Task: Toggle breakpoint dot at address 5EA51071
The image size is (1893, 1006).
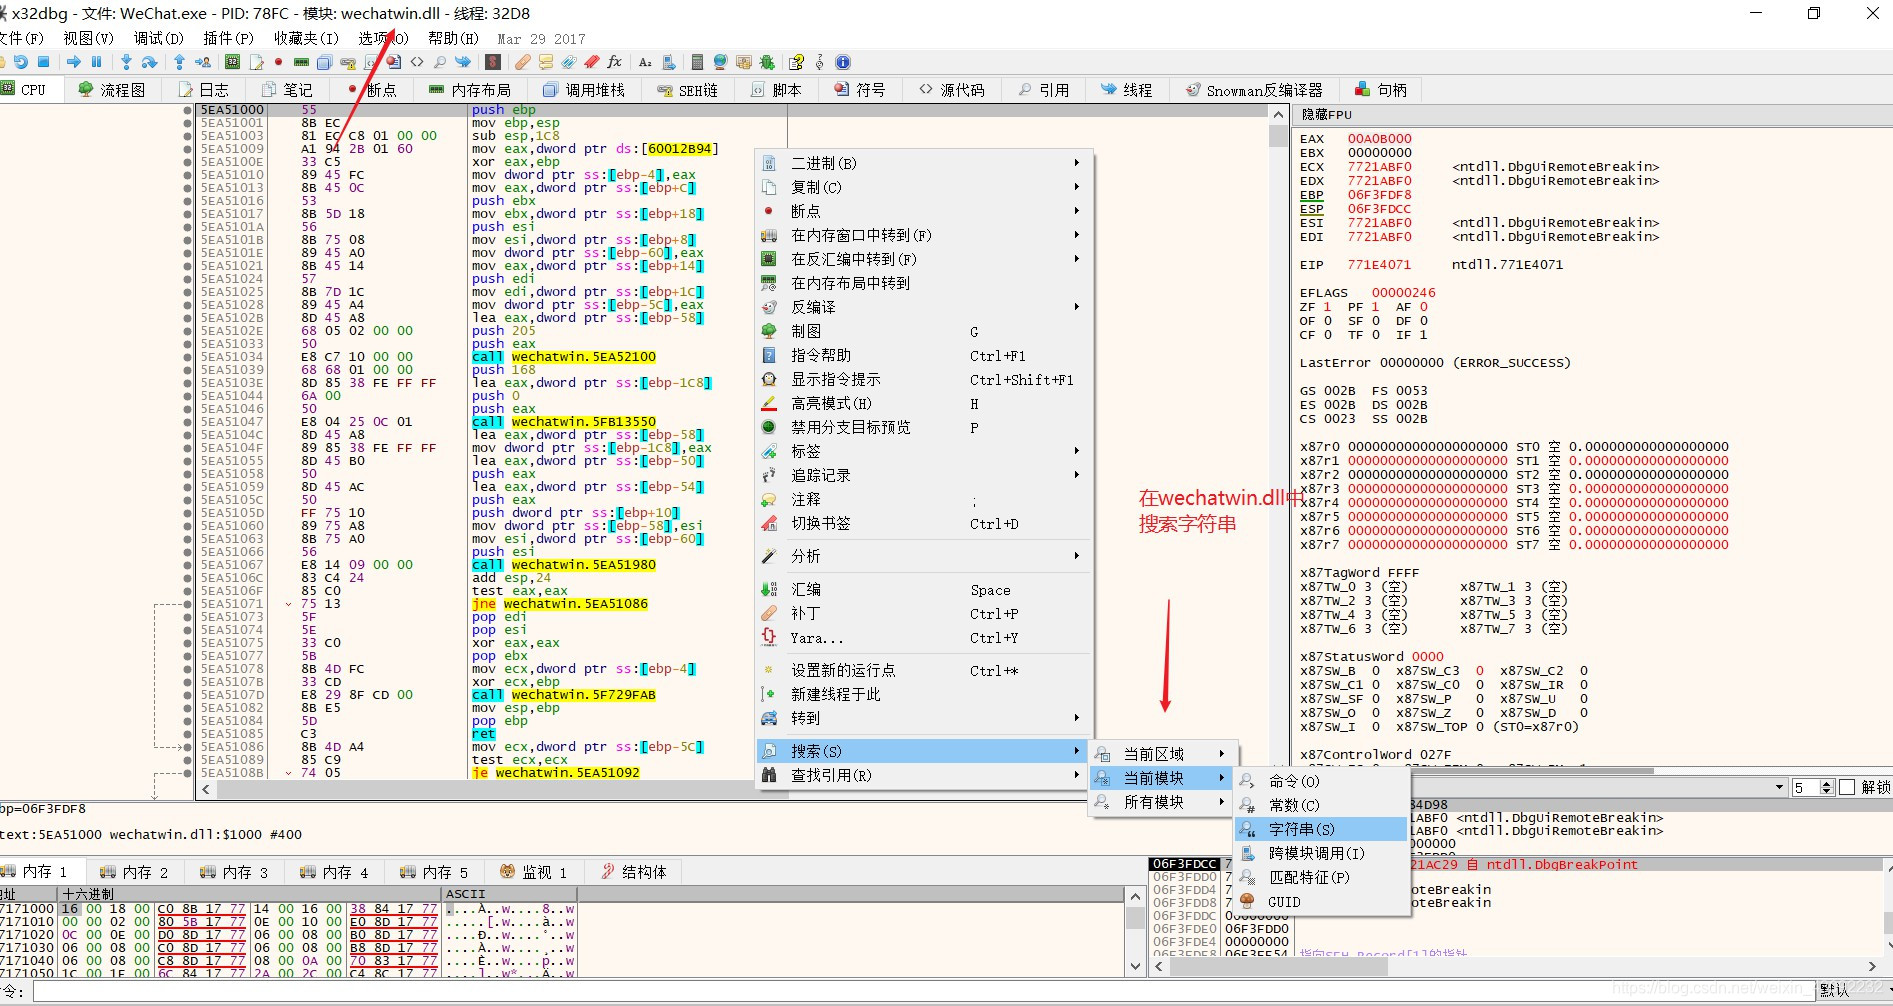Action: tap(187, 604)
